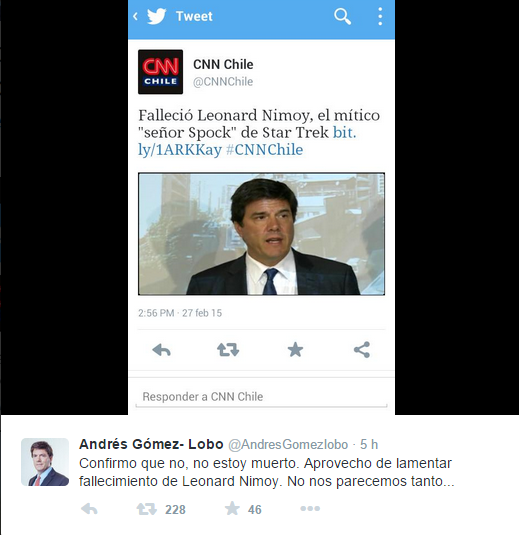Favorite the CNN Chile tweet with star

(295, 350)
